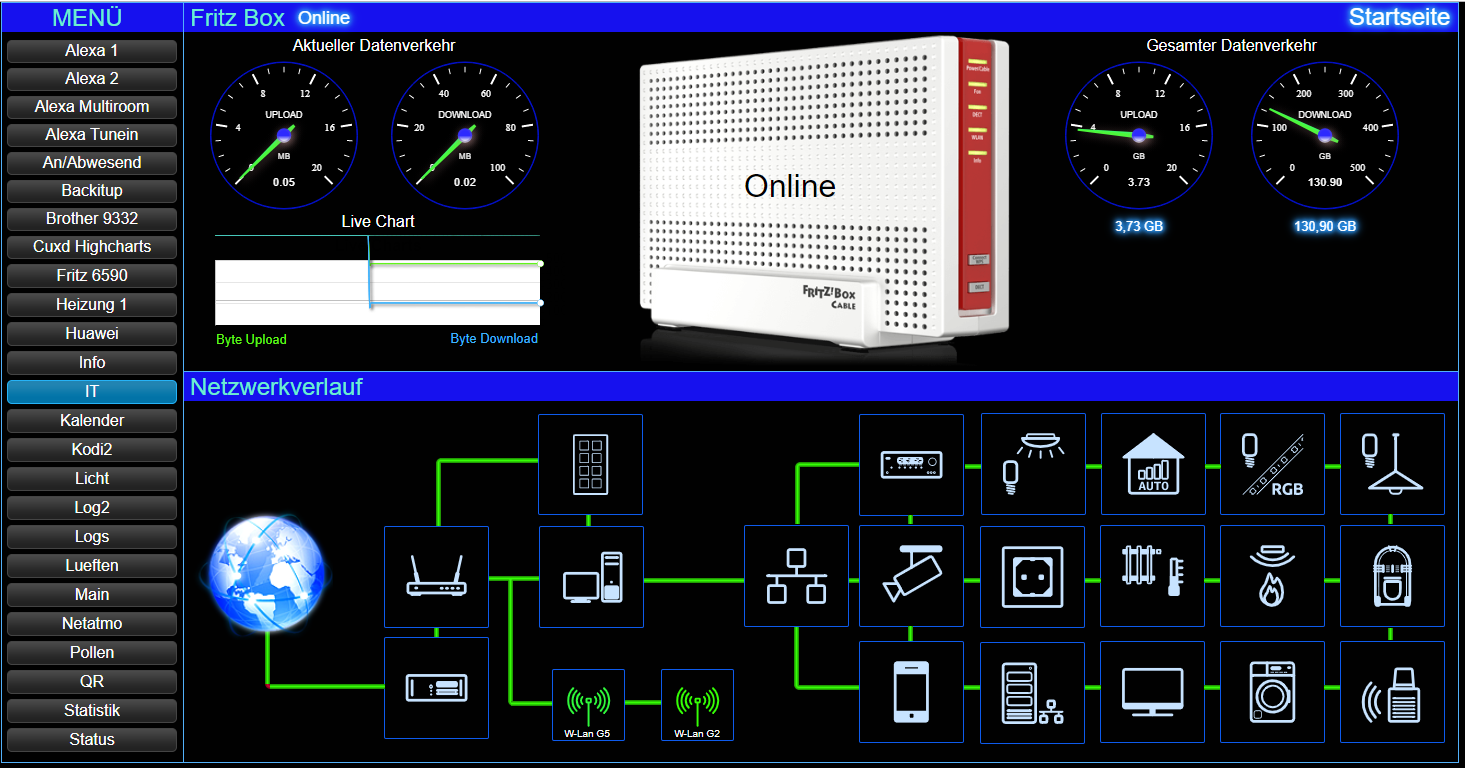The image size is (1465, 768).
Task: Select Huawei menu button
Action: point(92,333)
